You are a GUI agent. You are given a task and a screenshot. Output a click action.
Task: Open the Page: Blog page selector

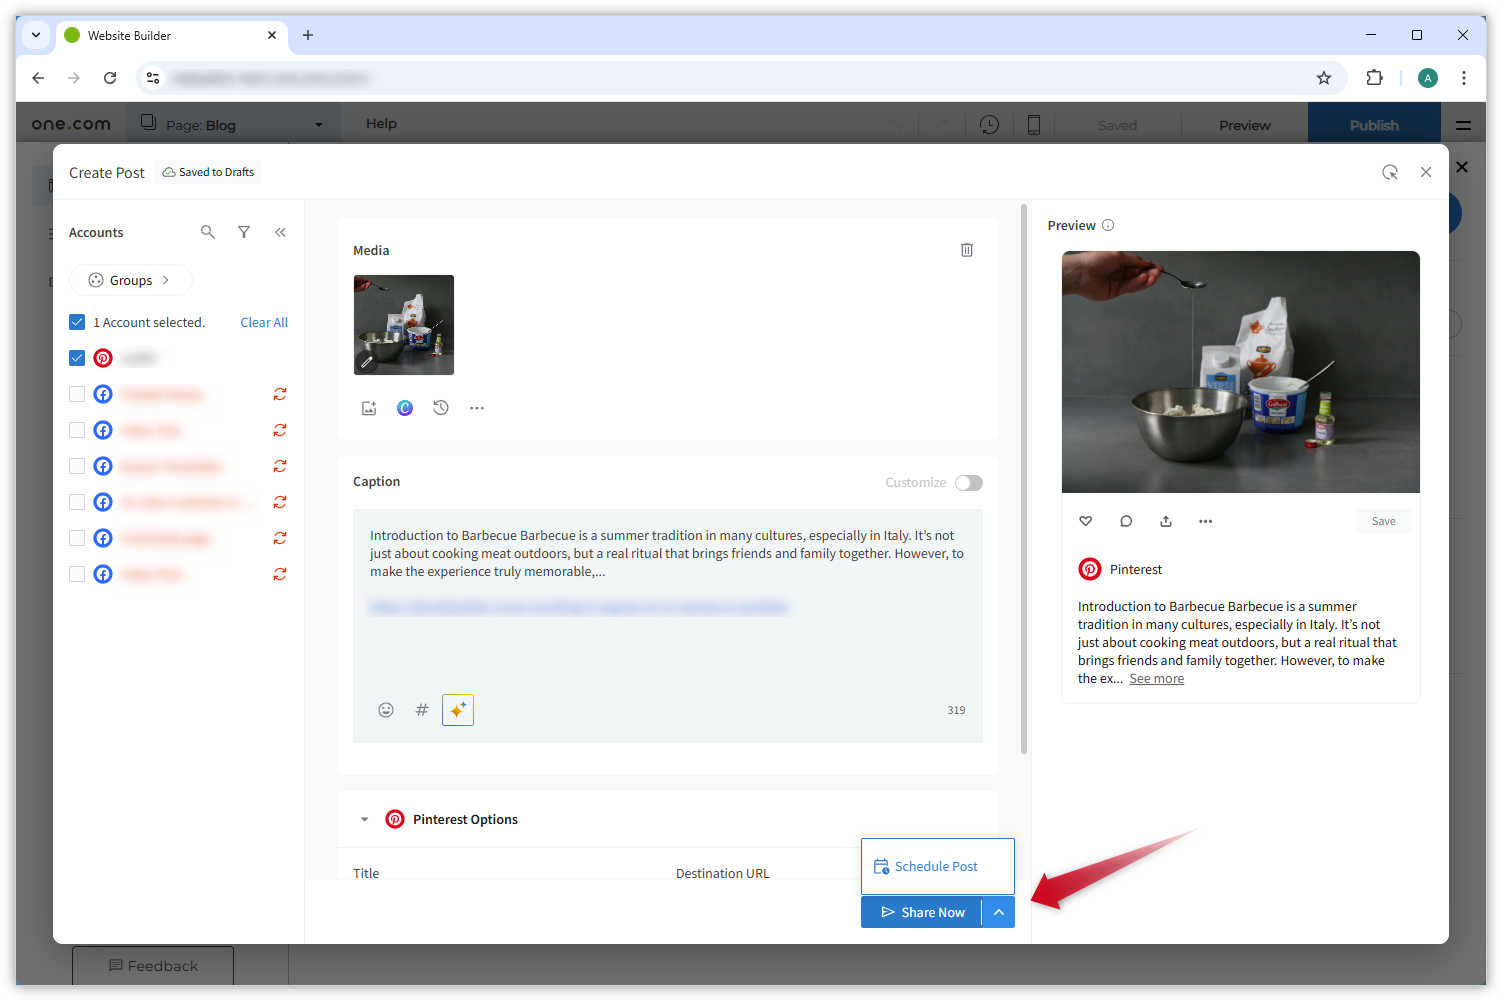(233, 124)
